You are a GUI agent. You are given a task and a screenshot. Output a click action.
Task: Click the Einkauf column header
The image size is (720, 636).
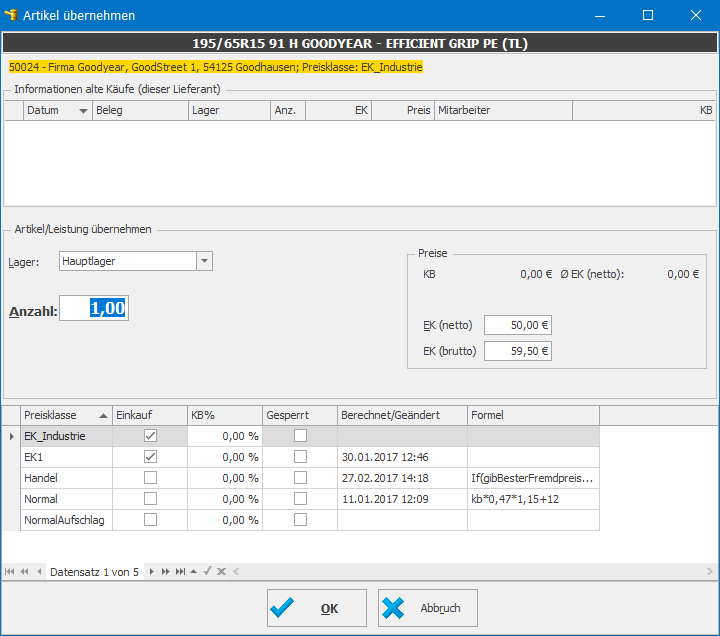tap(150, 415)
